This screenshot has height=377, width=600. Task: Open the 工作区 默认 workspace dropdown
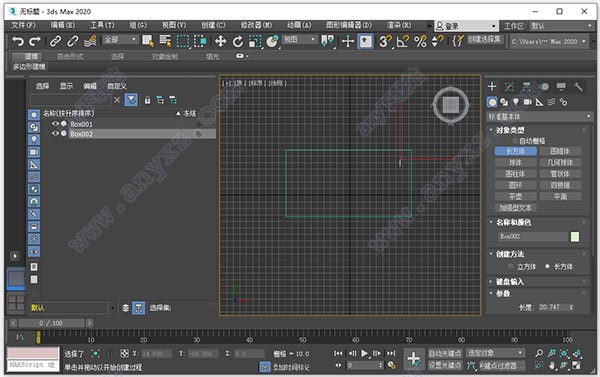tap(561, 26)
